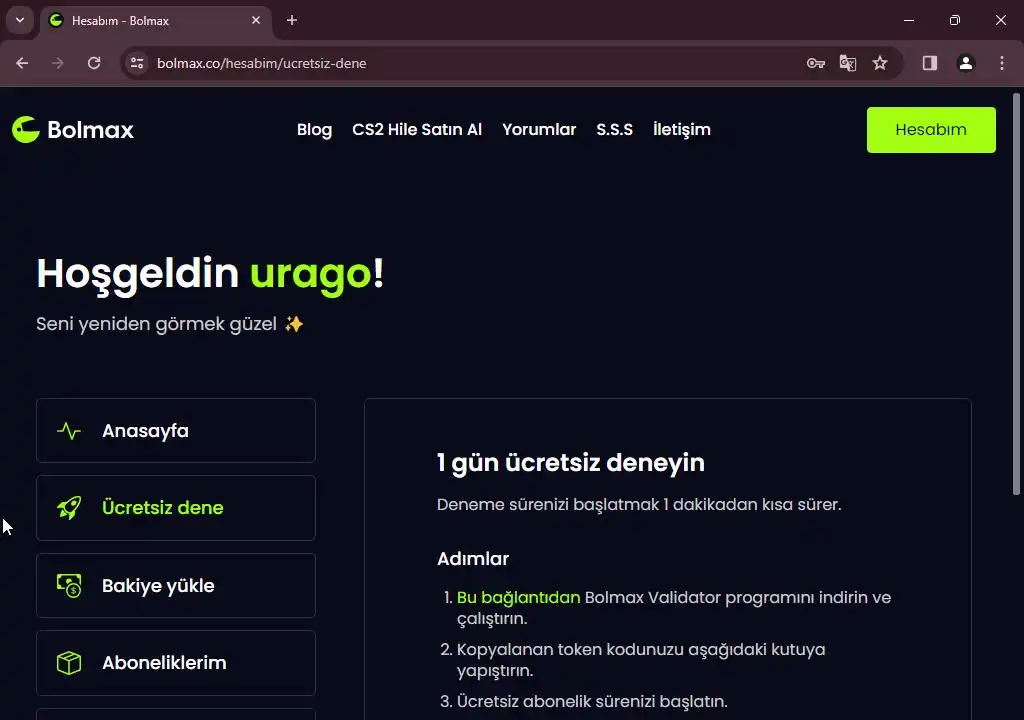Click the Bolmax brand name text
Image resolution: width=1024 pixels, height=720 pixels.
click(90, 129)
